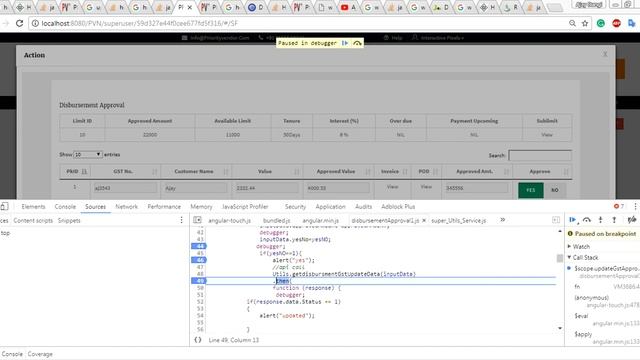The width and height of the screenshot is (640, 360).
Task: Sort table by Approved Value column
Action: click(x=338, y=171)
